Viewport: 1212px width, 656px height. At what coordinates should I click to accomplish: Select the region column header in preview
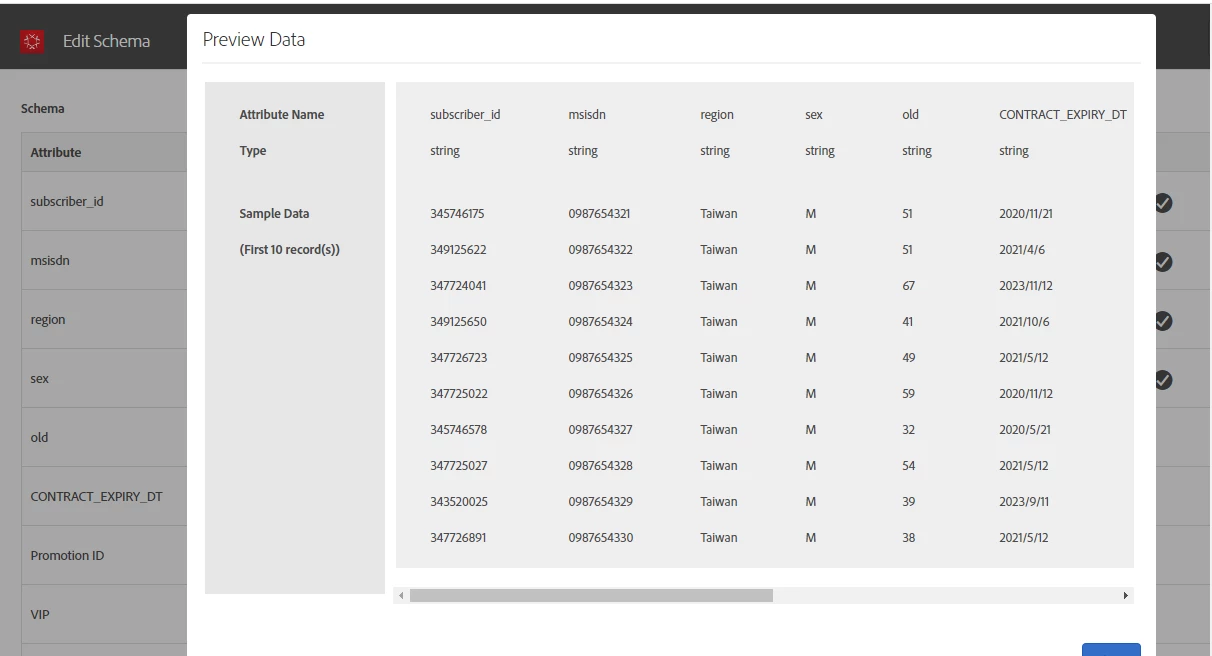click(717, 115)
